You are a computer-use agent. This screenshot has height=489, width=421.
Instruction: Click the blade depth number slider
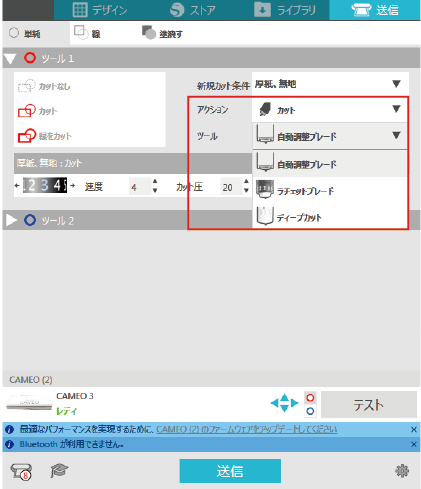click(x=45, y=185)
